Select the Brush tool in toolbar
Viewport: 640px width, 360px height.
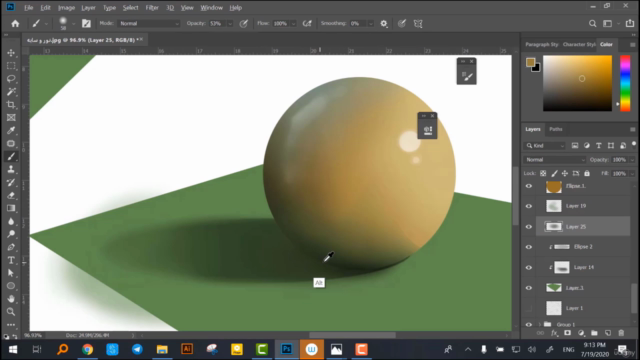click(11, 157)
